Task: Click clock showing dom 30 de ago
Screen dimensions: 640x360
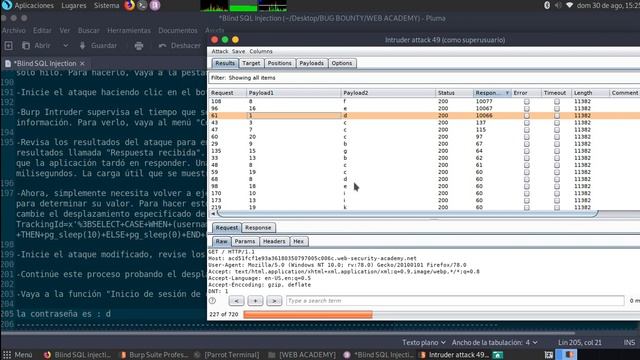Action: coord(608,5)
